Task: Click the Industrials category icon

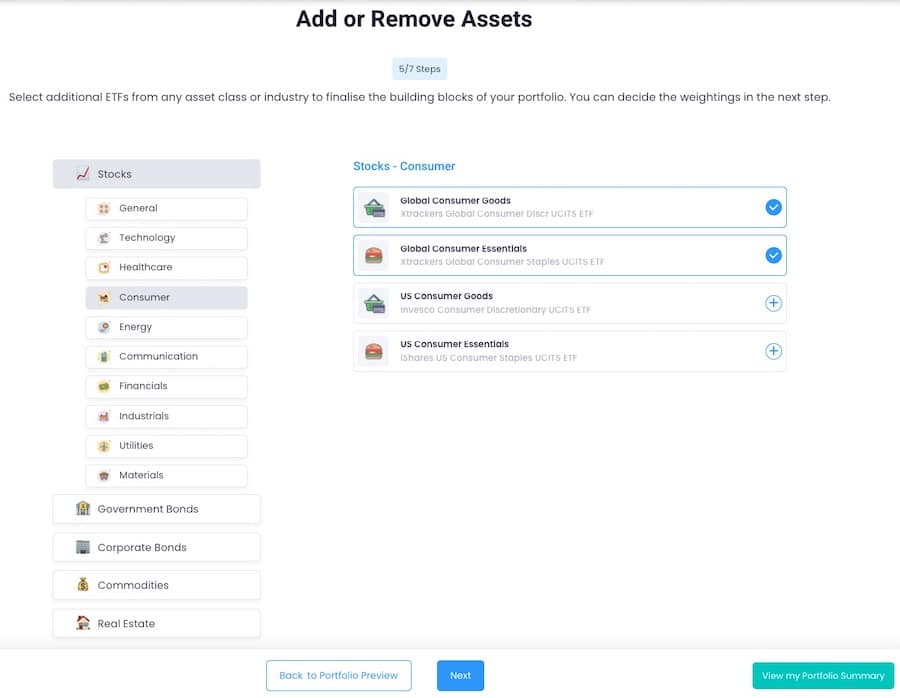Action: [x=104, y=416]
